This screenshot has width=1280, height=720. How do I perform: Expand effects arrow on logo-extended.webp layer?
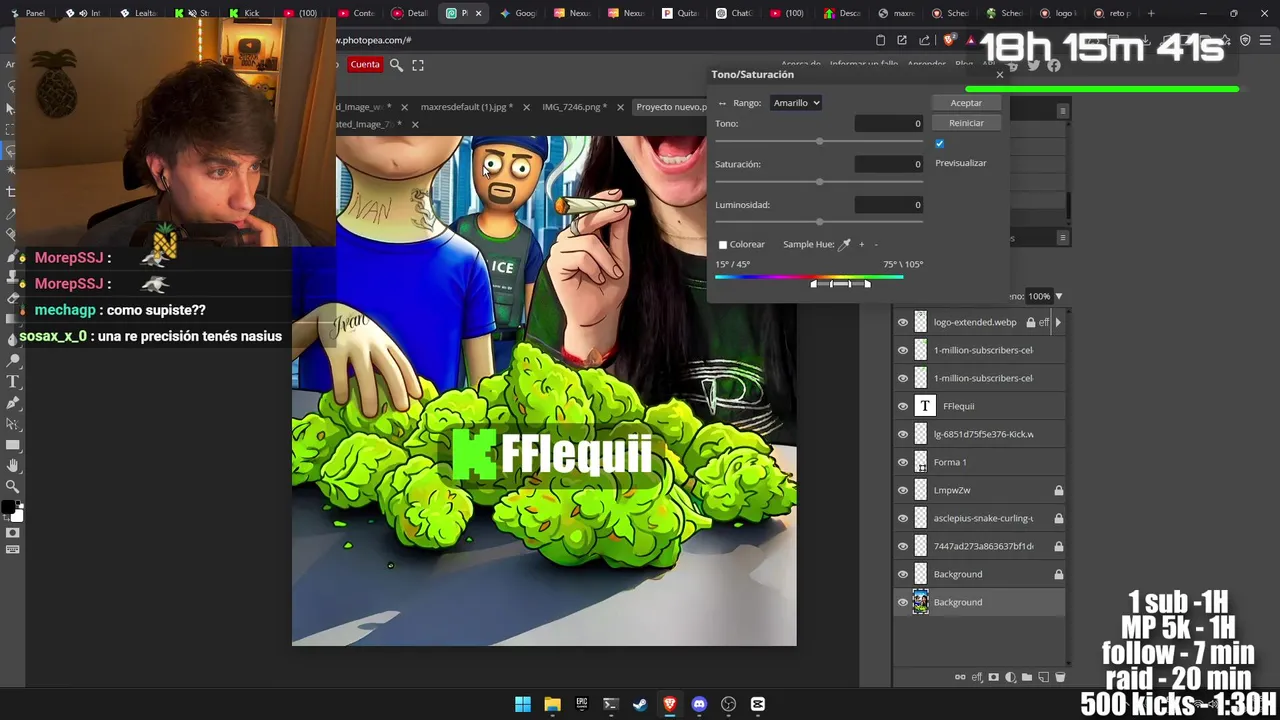[x=1058, y=322]
